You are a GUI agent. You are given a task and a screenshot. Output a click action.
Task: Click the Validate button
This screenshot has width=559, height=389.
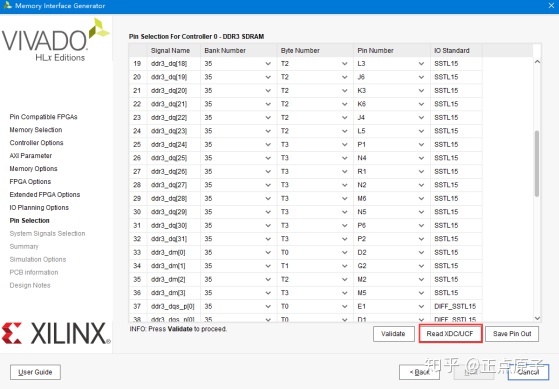pos(394,334)
